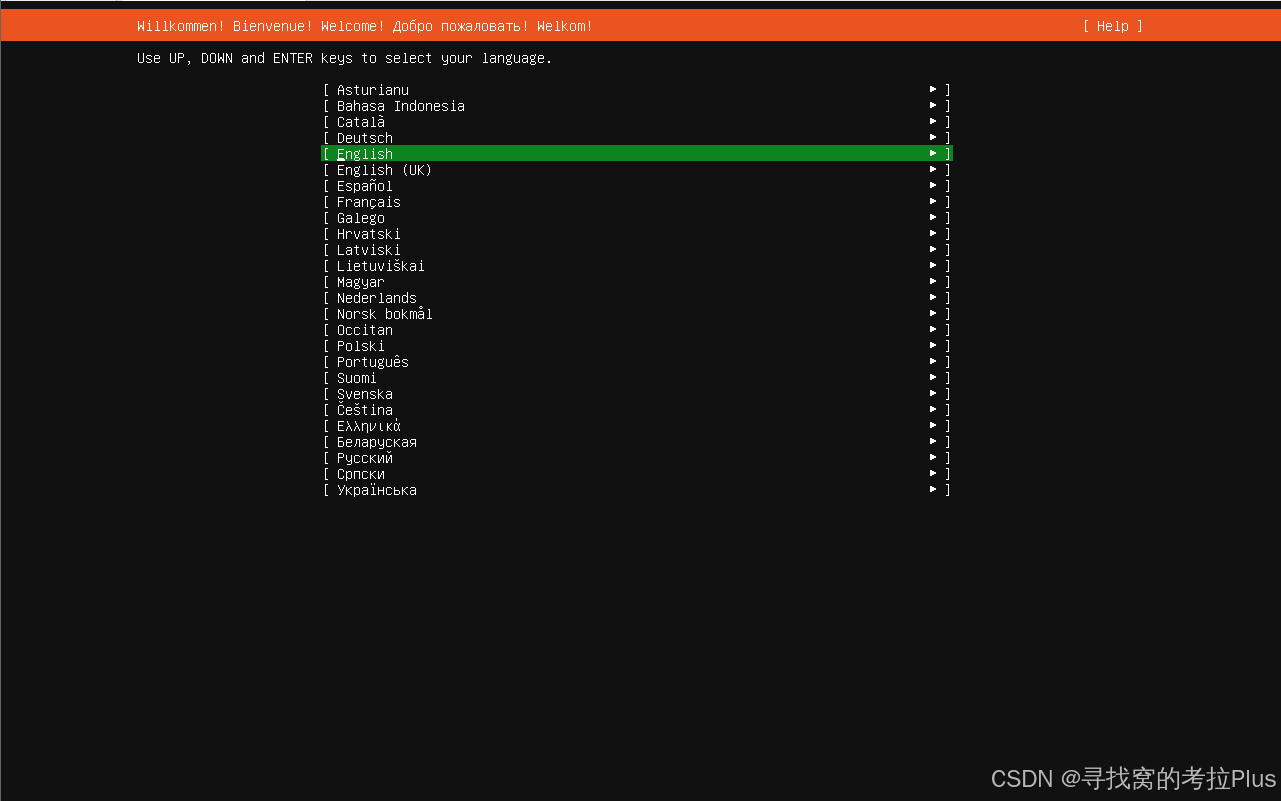Click arrow at end of Deutsch row
This screenshot has height=801, width=1281.
[x=933, y=137]
